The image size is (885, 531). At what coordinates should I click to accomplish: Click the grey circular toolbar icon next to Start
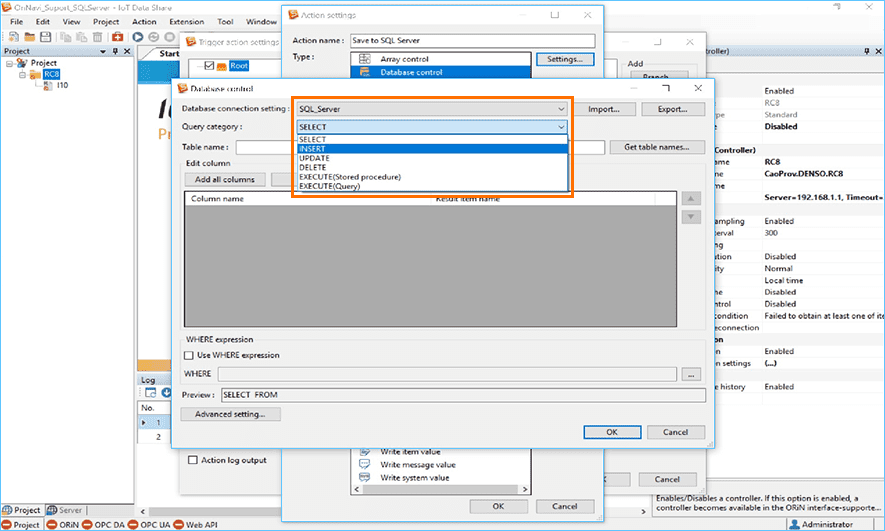coord(154,37)
